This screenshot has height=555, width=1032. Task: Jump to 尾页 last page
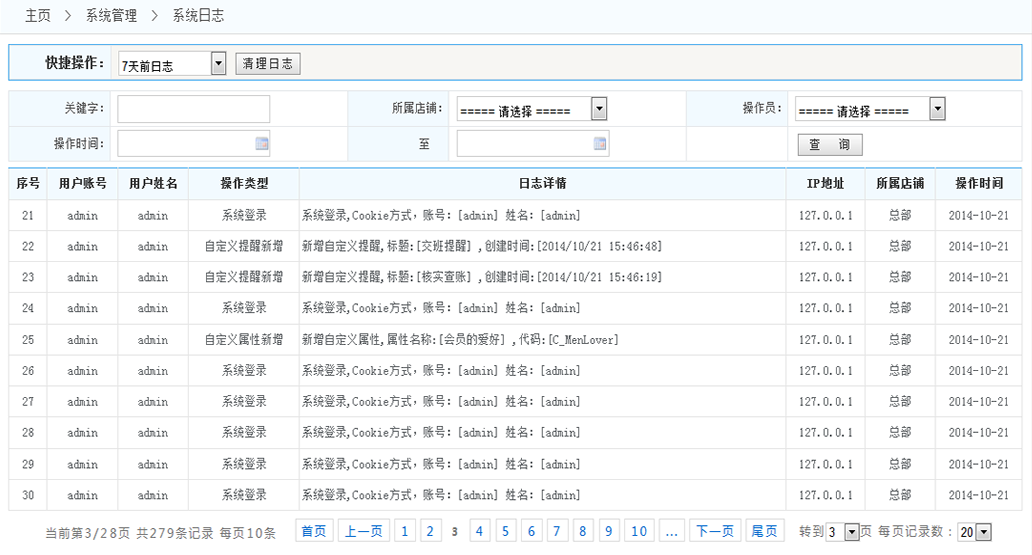click(x=765, y=532)
